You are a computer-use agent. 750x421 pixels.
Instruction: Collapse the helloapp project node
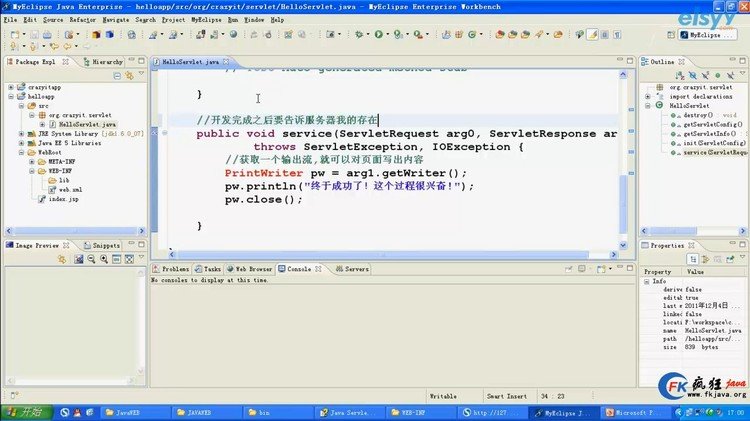point(11,96)
